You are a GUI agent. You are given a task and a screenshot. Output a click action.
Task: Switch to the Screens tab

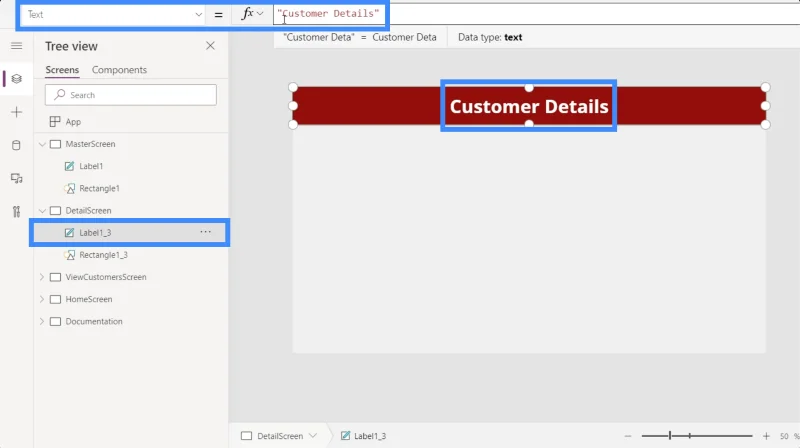pyautogui.click(x=62, y=70)
